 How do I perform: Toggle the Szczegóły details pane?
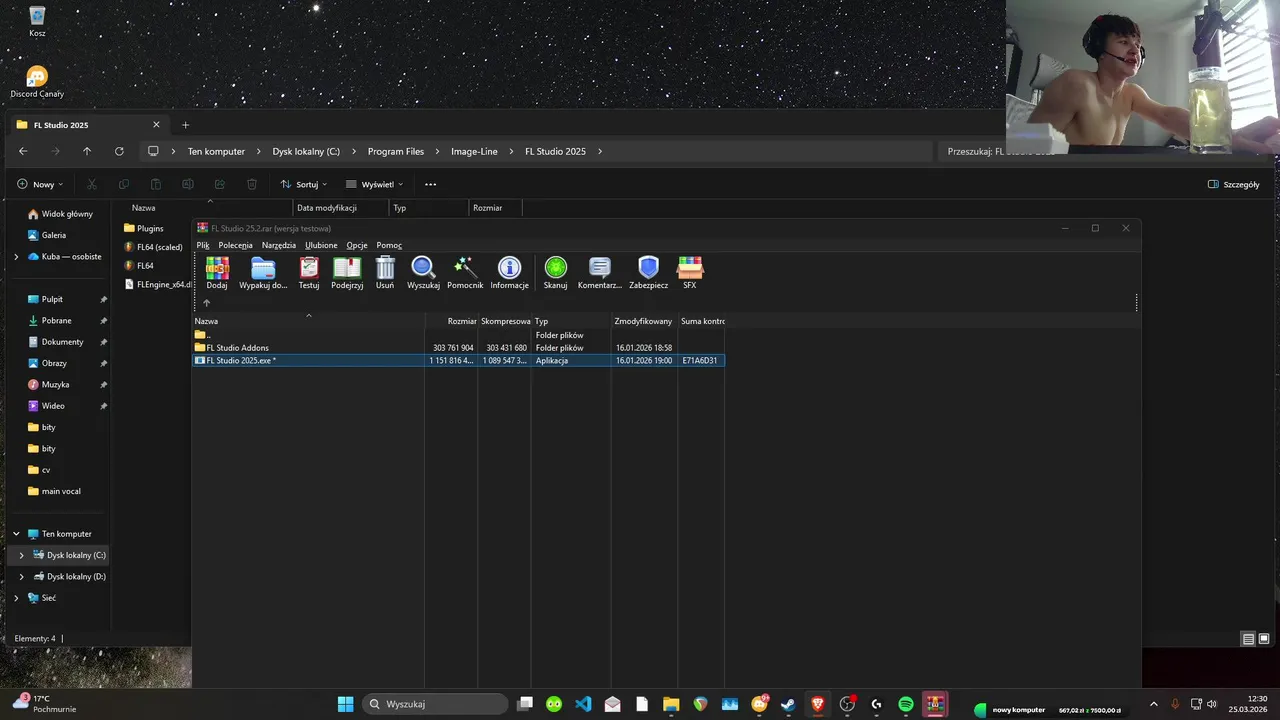(x=1234, y=184)
